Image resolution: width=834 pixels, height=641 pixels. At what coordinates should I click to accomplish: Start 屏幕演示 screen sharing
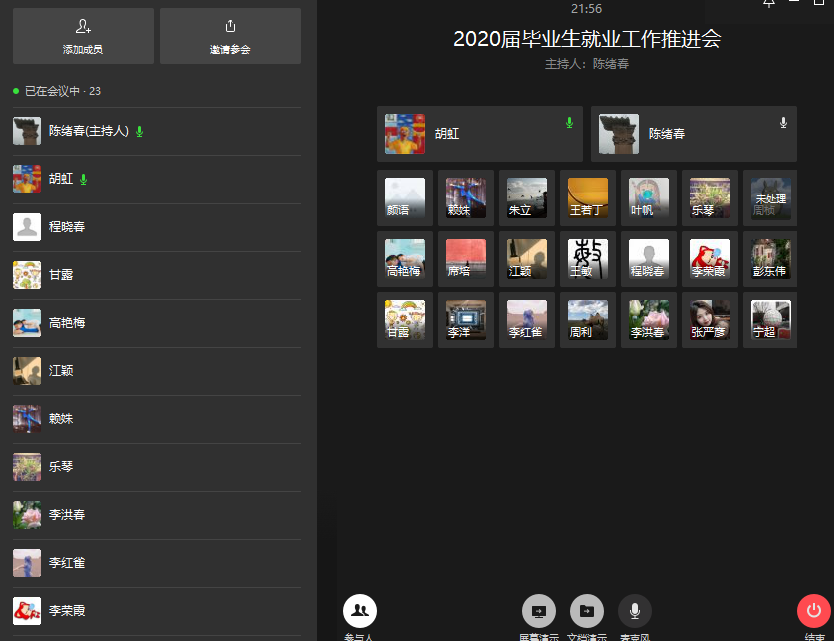click(x=538, y=611)
